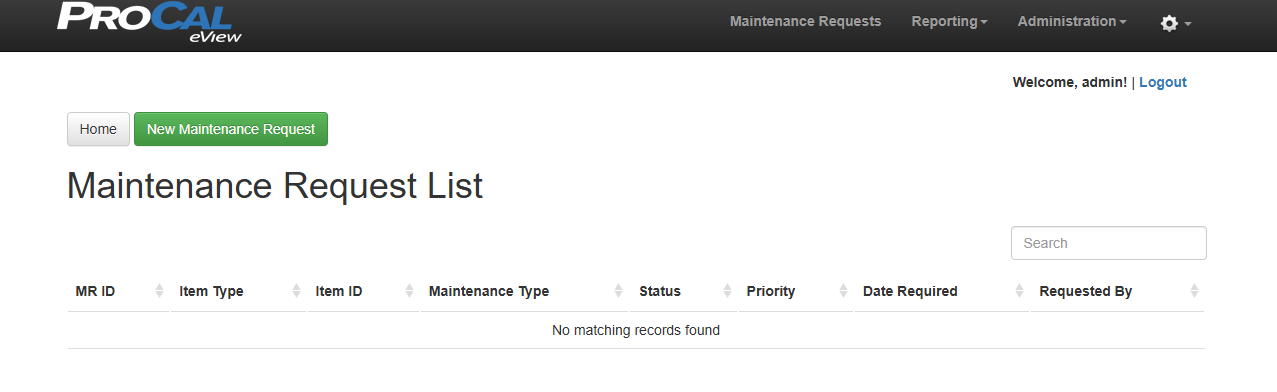
Task: Sort by Item Type column arrows
Action: [296, 291]
